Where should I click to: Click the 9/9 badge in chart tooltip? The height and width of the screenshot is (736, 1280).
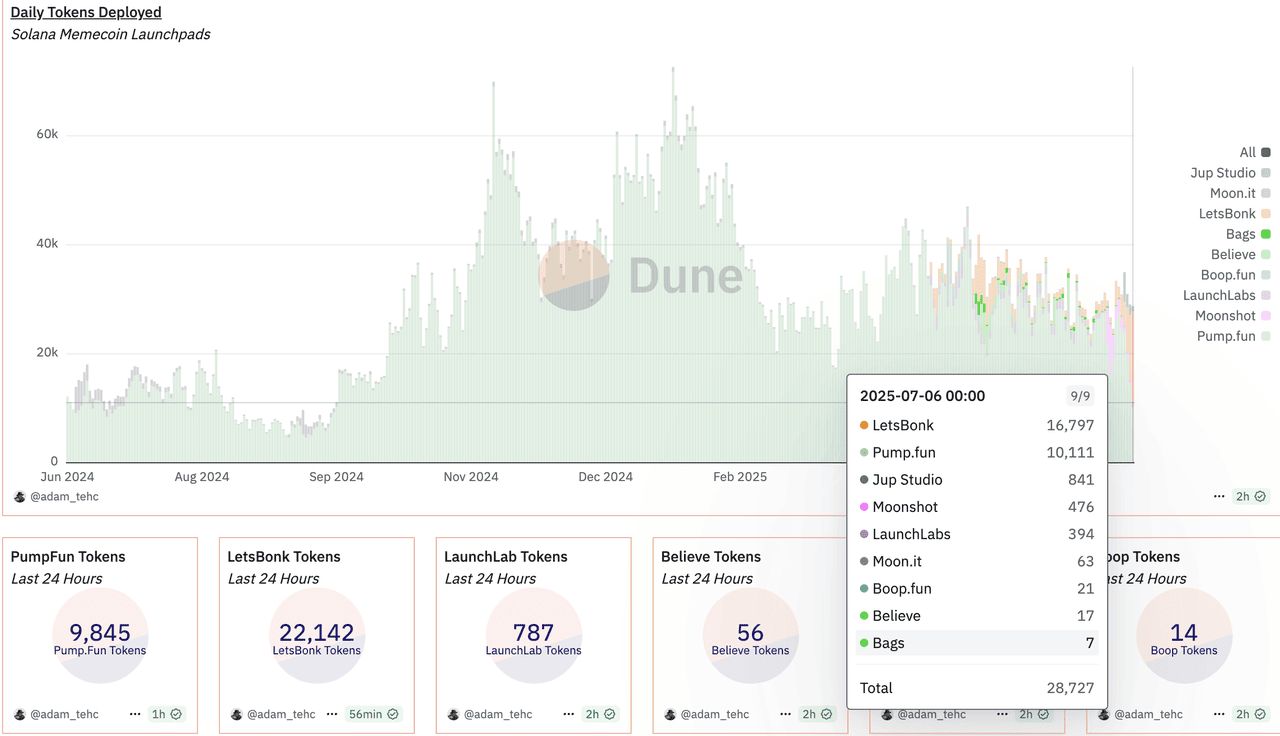1080,396
